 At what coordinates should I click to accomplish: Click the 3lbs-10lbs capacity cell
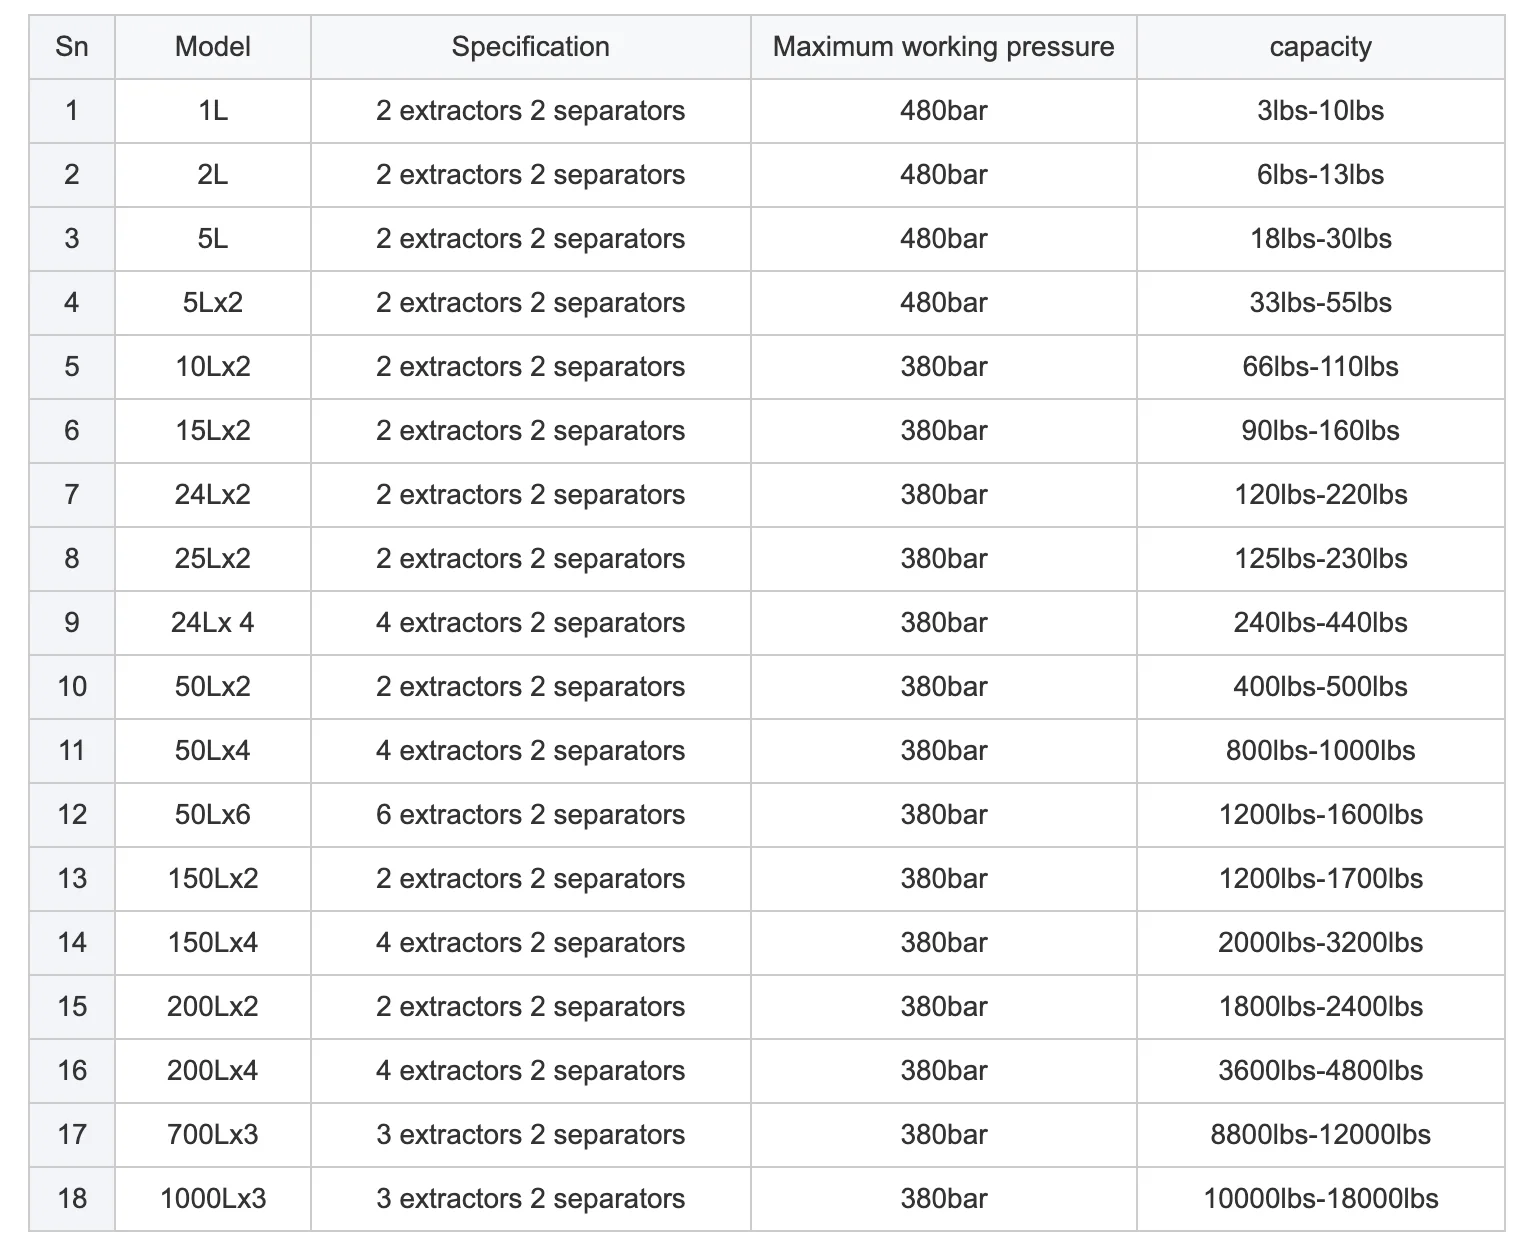tap(1320, 111)
